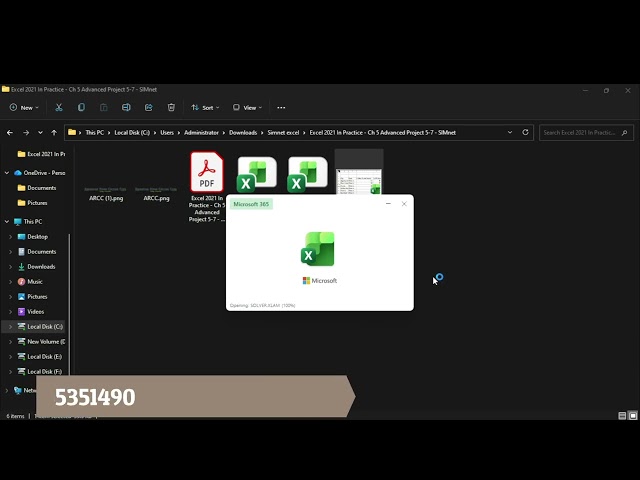The image size is (640, 480).
Task: Select Desktop in navigation pane
Action: coord(33,237)
